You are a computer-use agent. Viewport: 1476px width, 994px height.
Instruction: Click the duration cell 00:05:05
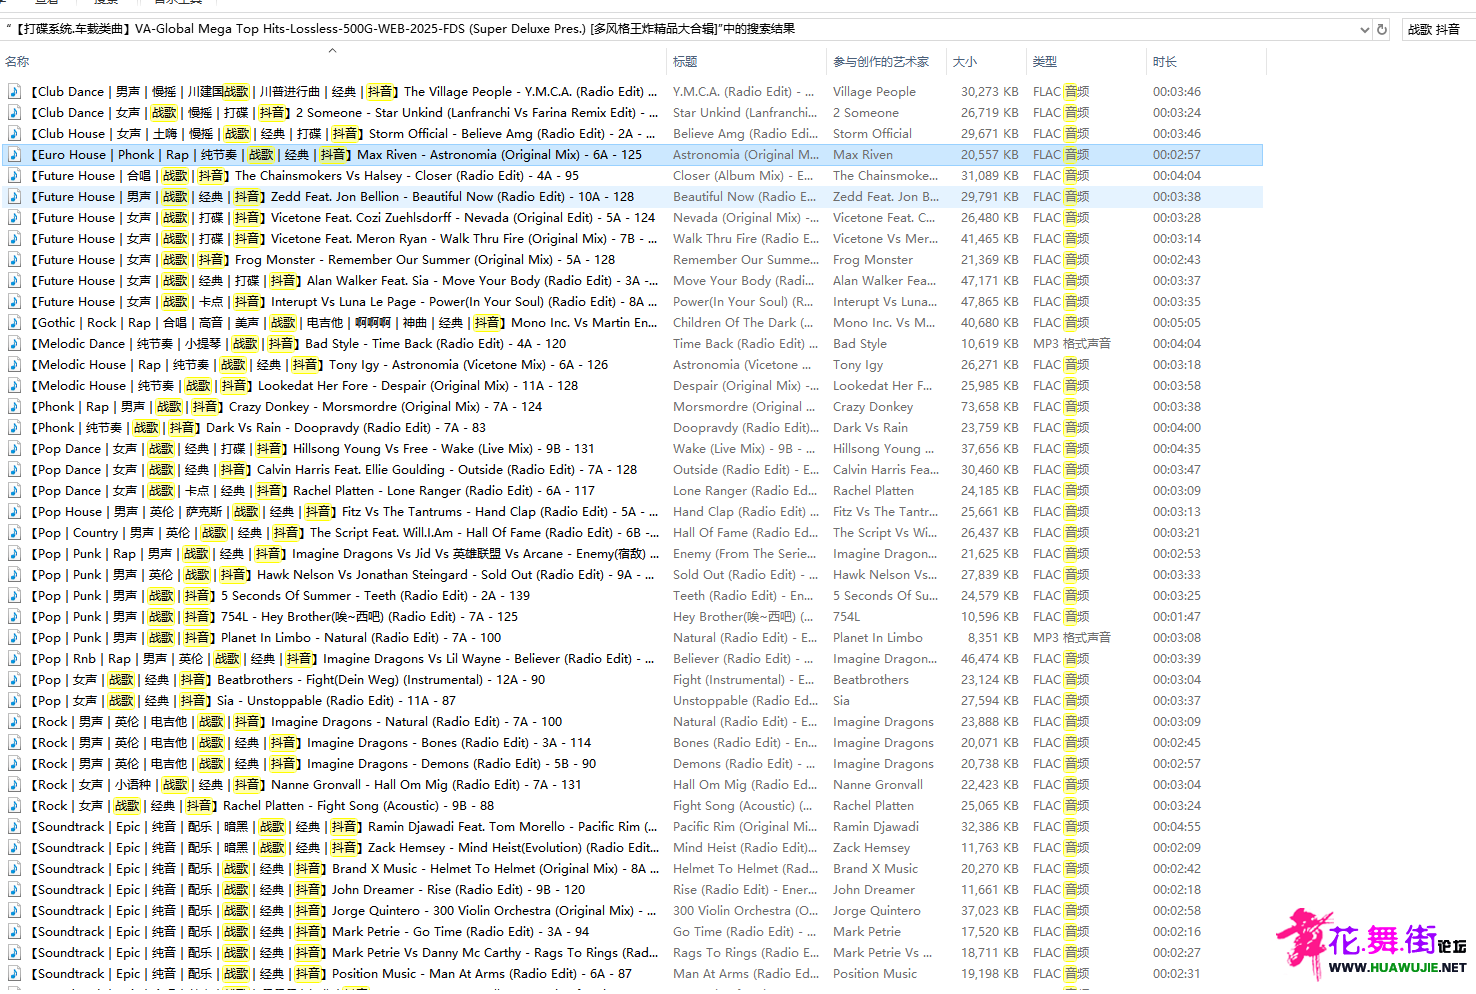click(x=1177, y=323)
